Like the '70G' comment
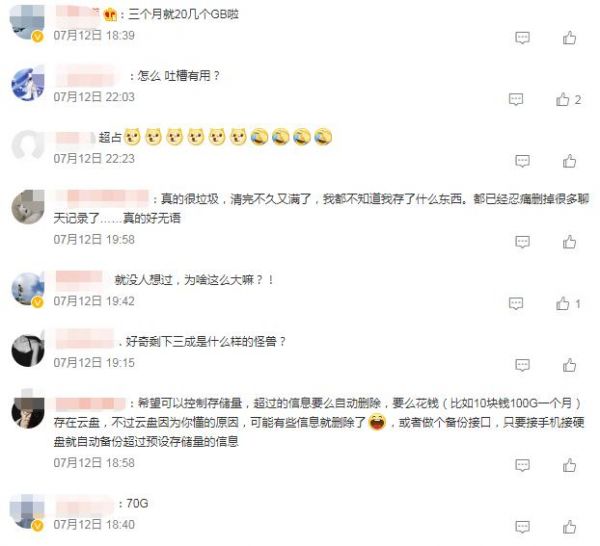This screenshot has height=546, width=600. (x=569, y=527)
